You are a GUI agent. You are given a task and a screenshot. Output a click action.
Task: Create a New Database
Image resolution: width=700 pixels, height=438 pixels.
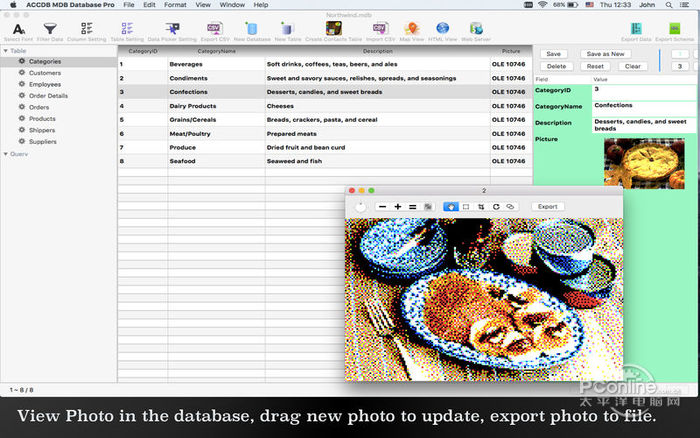tap(252, 31)
